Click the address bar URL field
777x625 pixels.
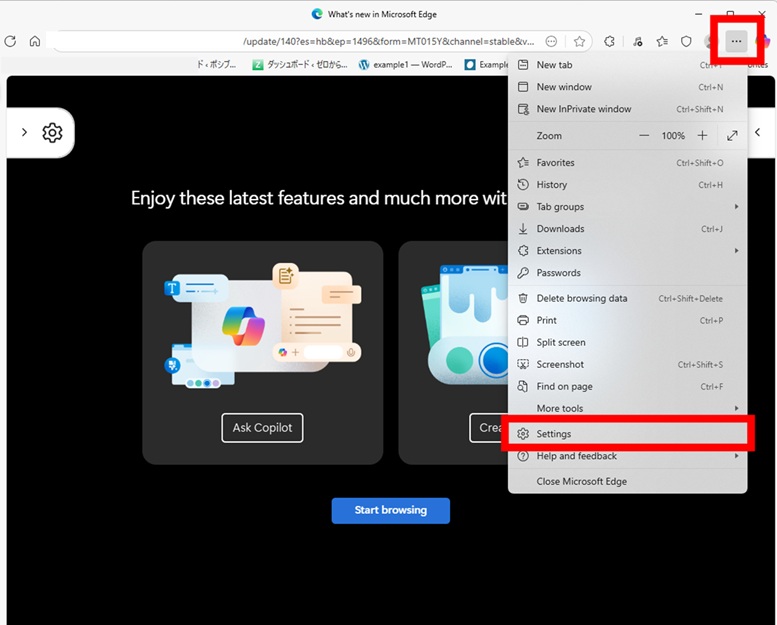[300, 42]
